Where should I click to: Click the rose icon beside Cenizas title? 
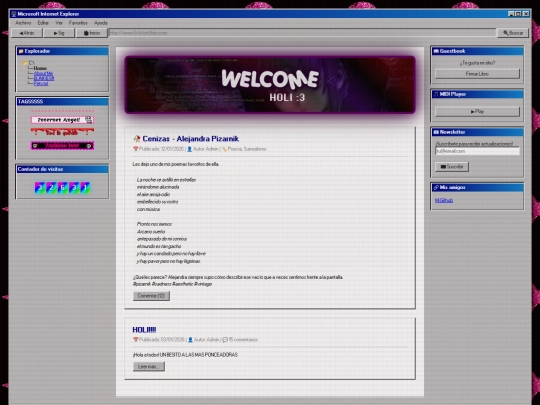pyautogui.click(x=137, y=139)
